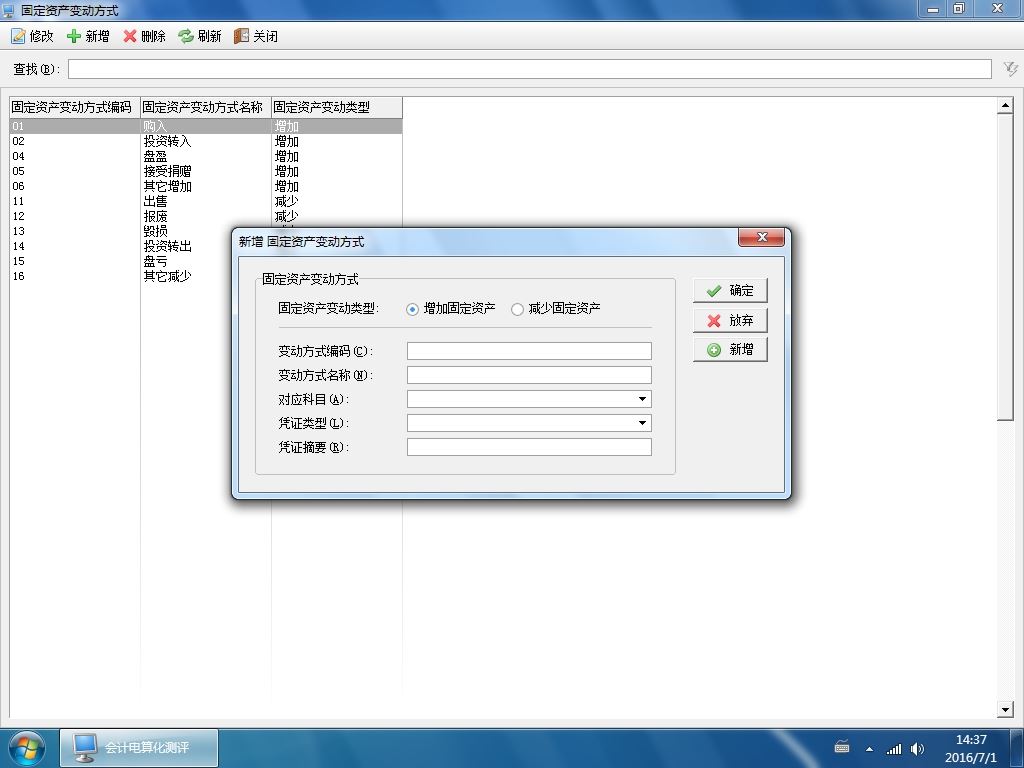Click column header 固定资产变动方式名称

pyautogui.click(x=206, y=107)
